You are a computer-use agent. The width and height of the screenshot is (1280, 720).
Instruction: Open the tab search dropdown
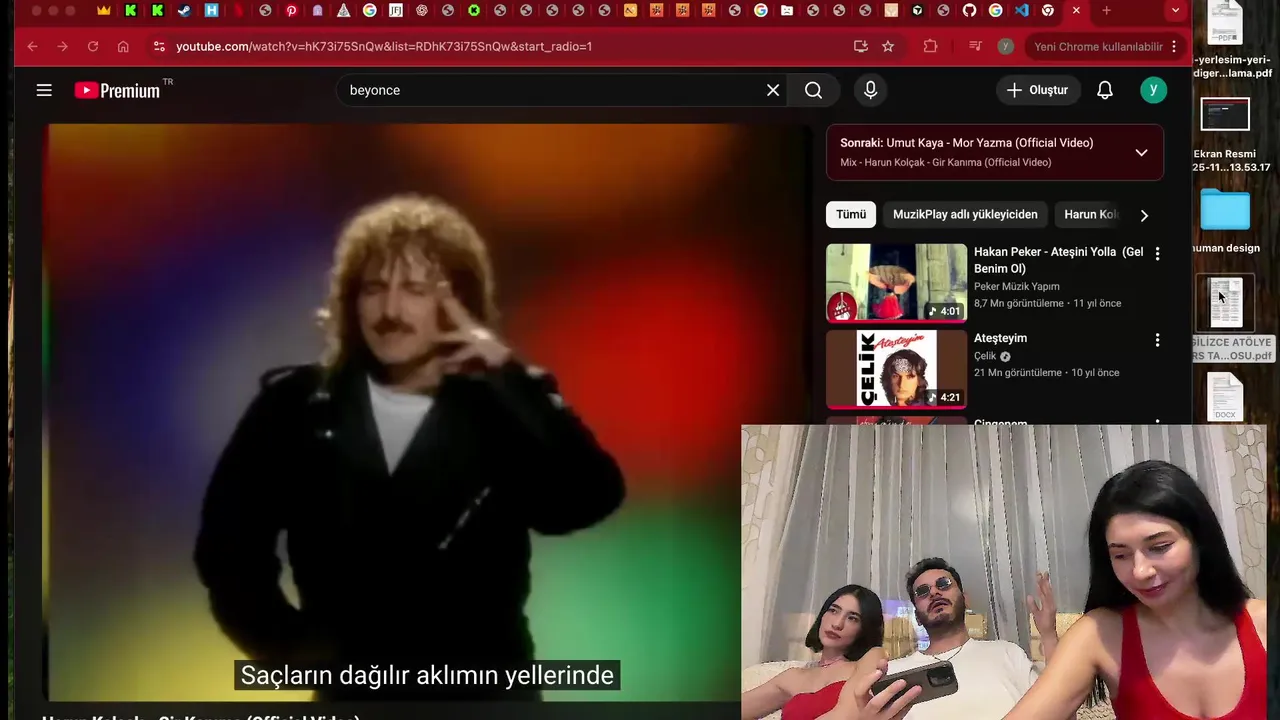click(x=1175, y=10)
